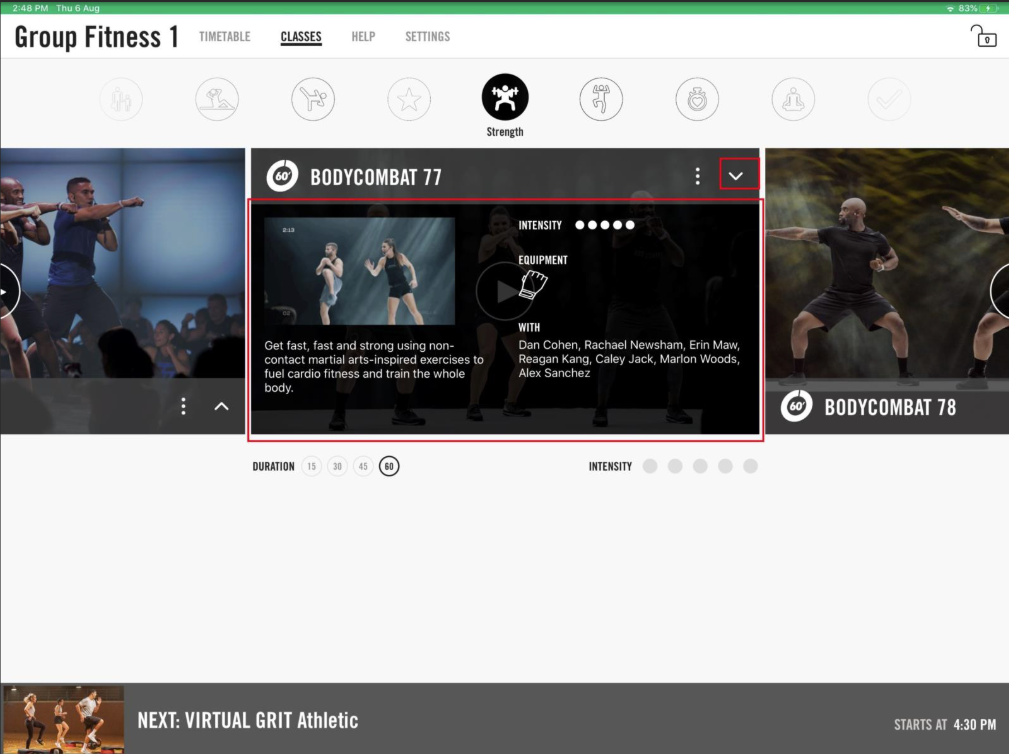
Task: Filter classes by 30 minute duration
Action: pos(337,466)
